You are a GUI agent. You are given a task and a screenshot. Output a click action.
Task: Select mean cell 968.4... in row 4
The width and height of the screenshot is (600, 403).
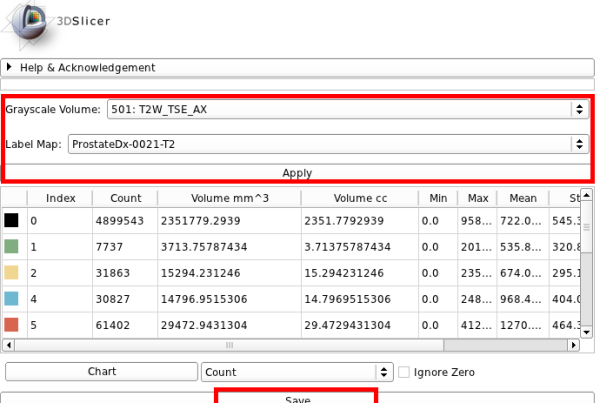[523, 299]
